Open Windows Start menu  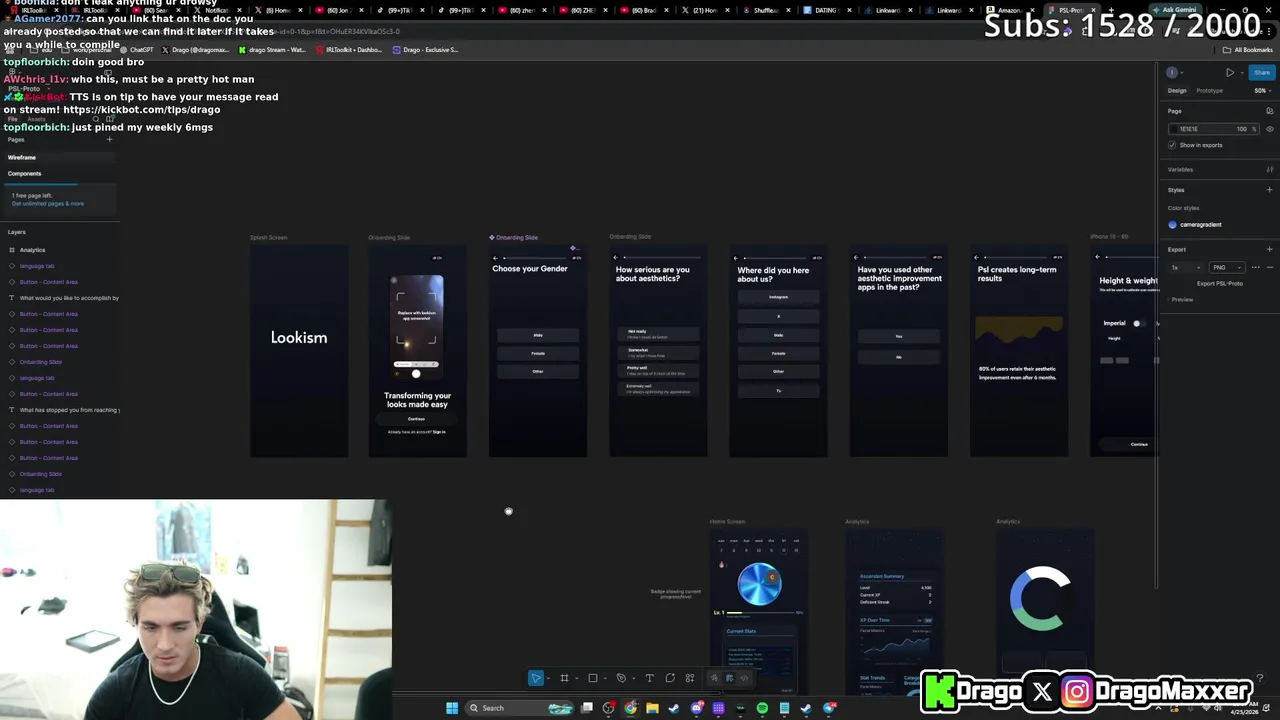452,708
